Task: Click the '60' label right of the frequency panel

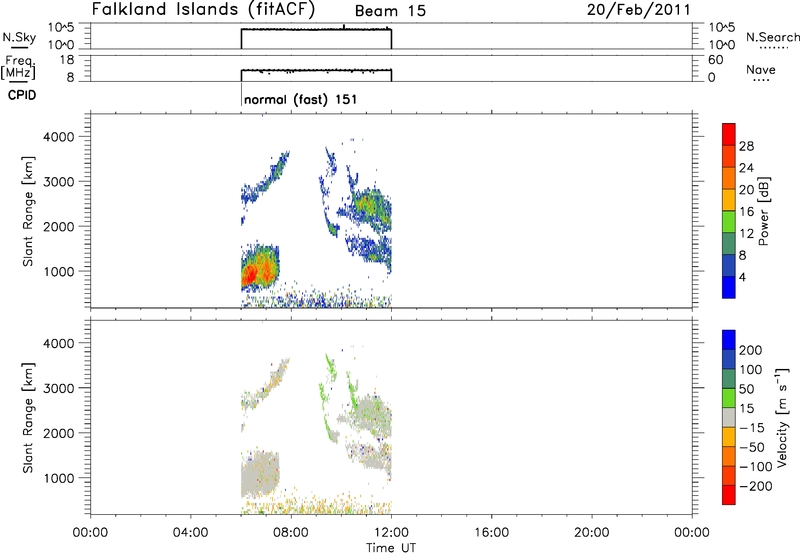Action: click(x=715, y=60)
